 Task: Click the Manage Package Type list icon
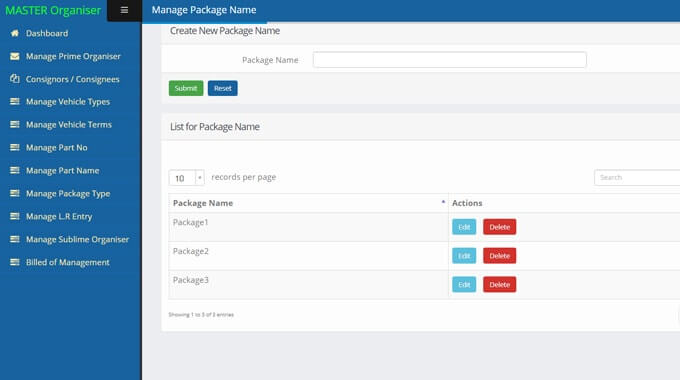point(15,193)
